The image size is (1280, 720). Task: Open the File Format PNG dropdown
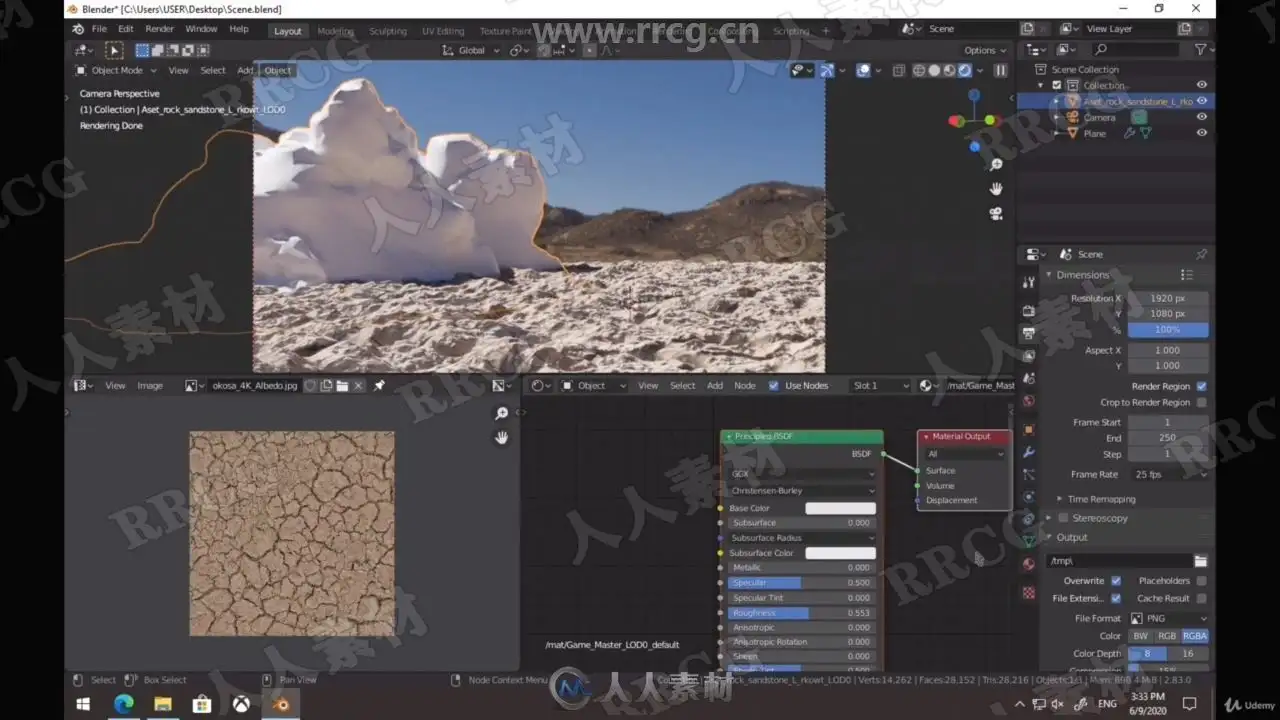(1168, 618)
